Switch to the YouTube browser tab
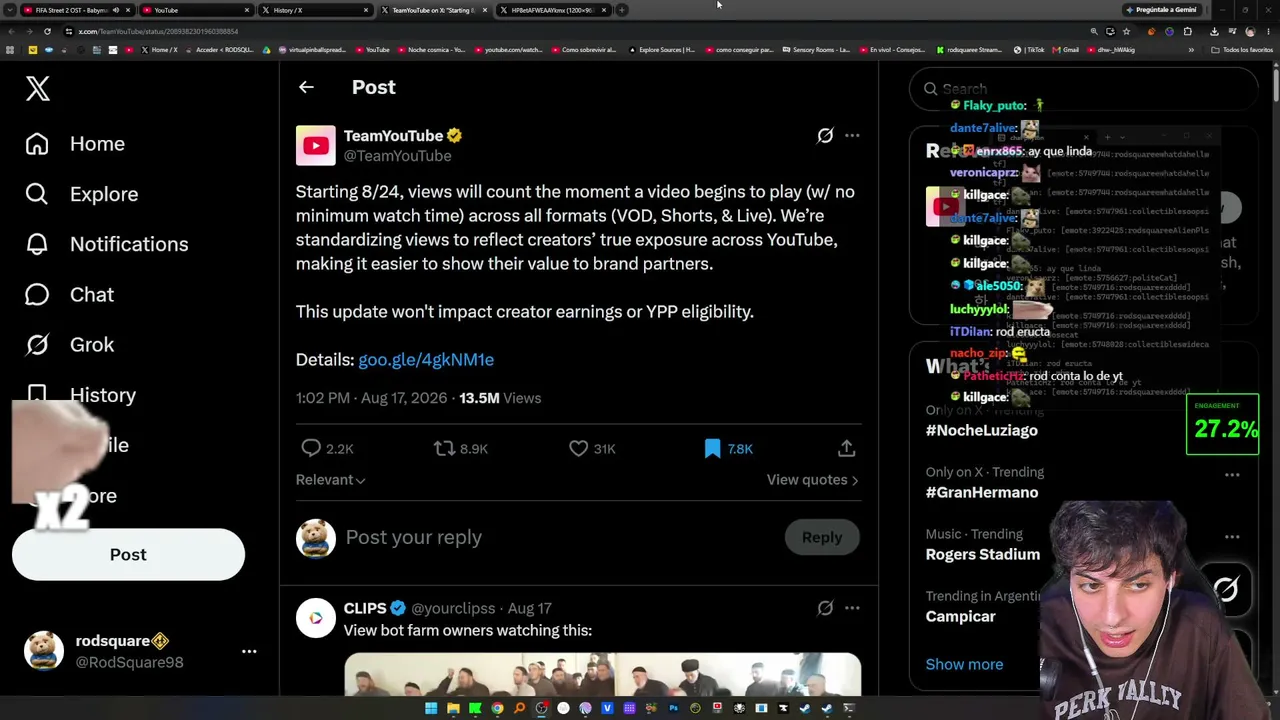 pos(195,10)
